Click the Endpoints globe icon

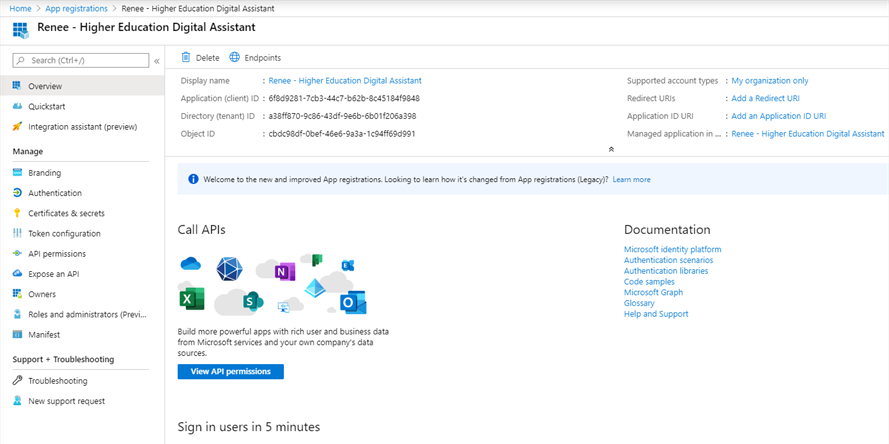pos(234,57)
